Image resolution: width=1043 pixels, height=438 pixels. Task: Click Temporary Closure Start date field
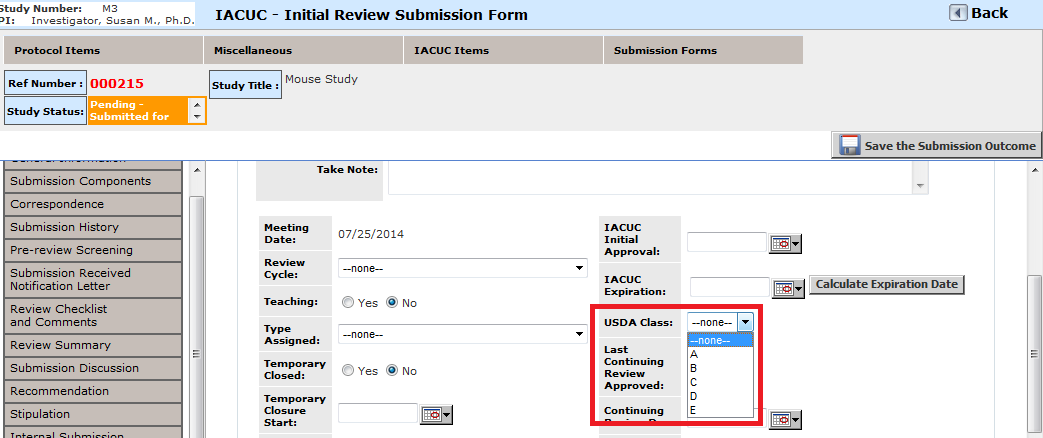click(378, 413)
